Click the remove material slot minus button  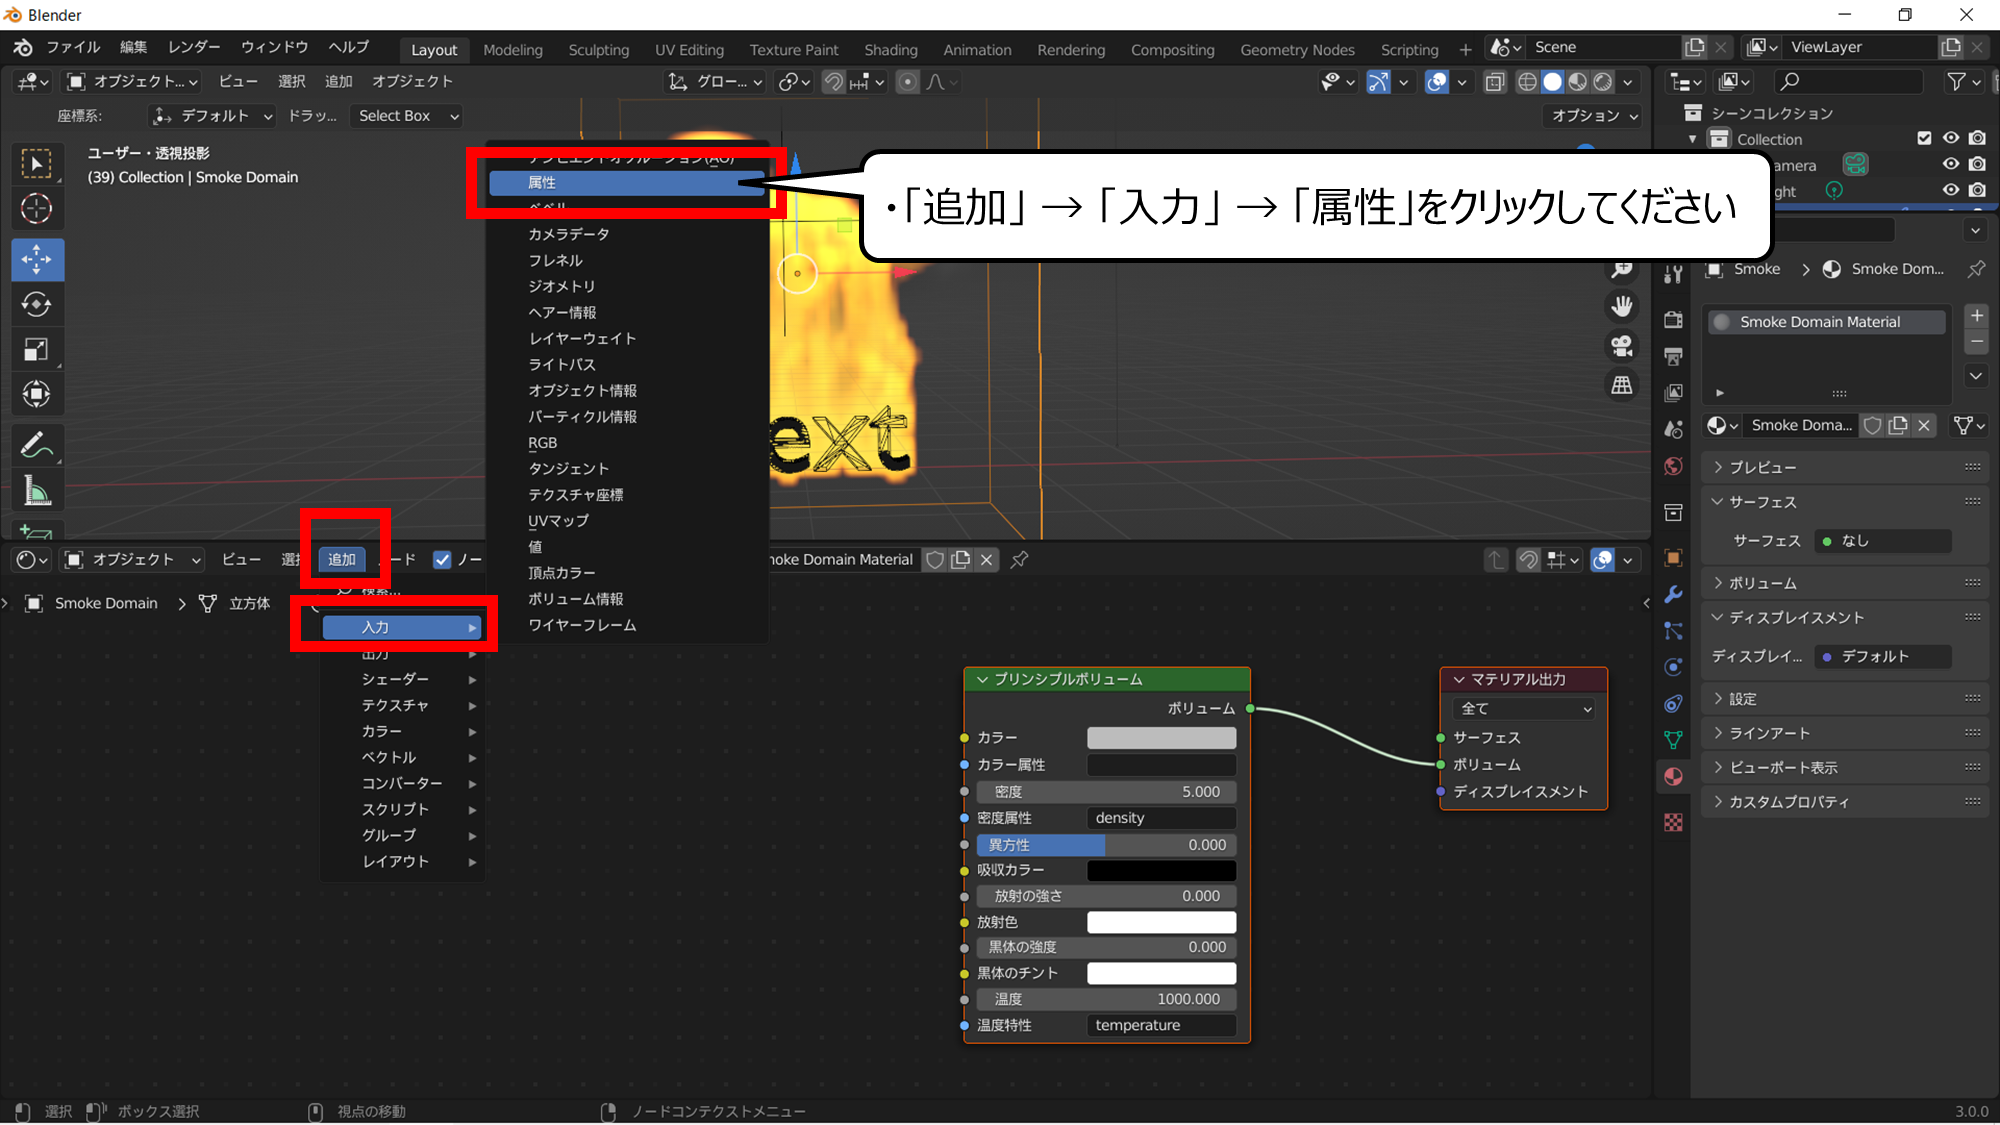click(x=1976, y=342)
